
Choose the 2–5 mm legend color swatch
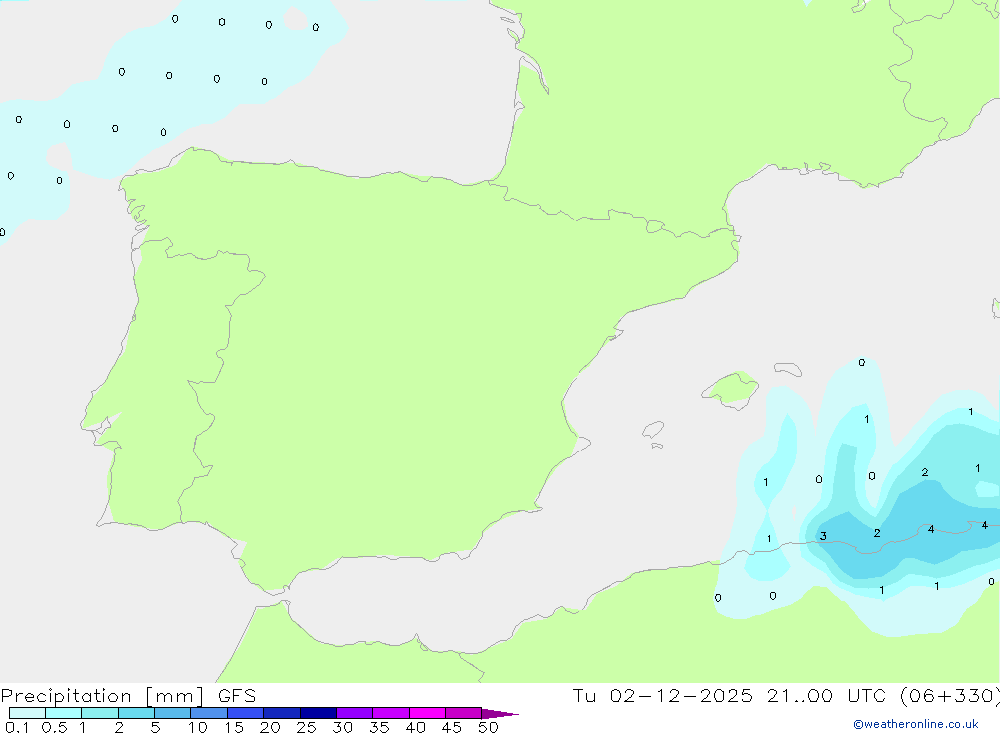136,713
